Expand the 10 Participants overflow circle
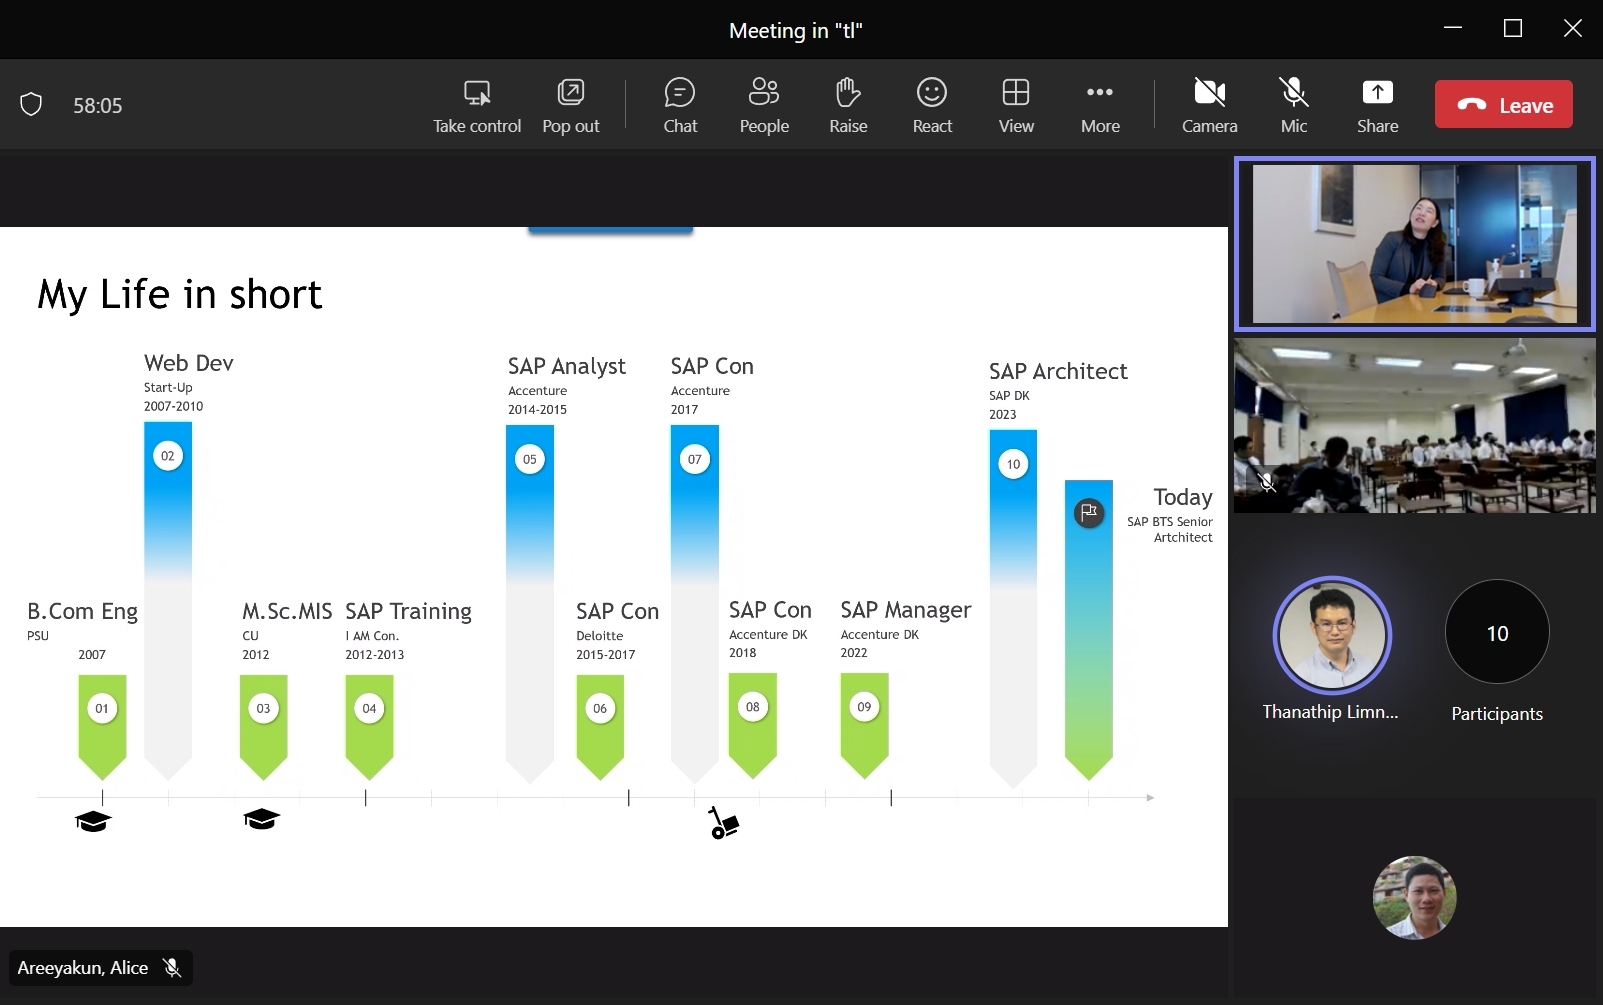 (1496, 633)
